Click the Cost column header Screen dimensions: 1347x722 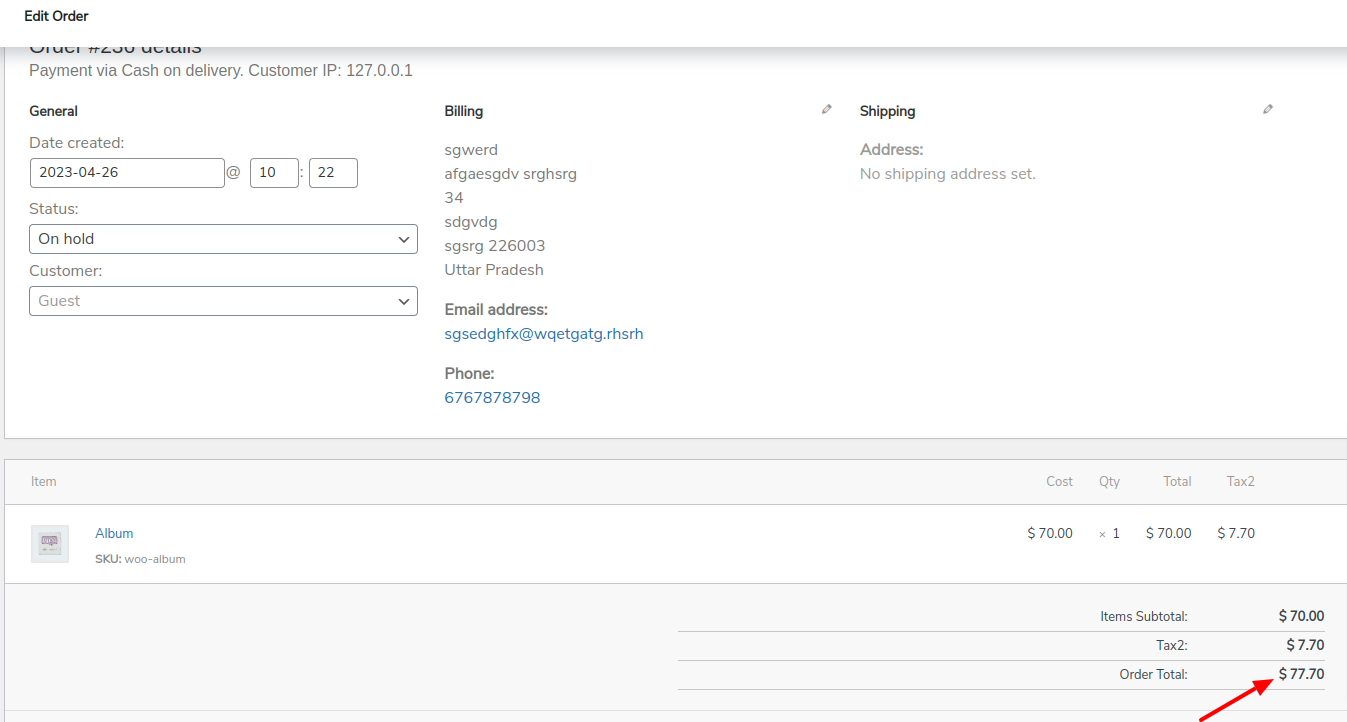(1059, 482)
